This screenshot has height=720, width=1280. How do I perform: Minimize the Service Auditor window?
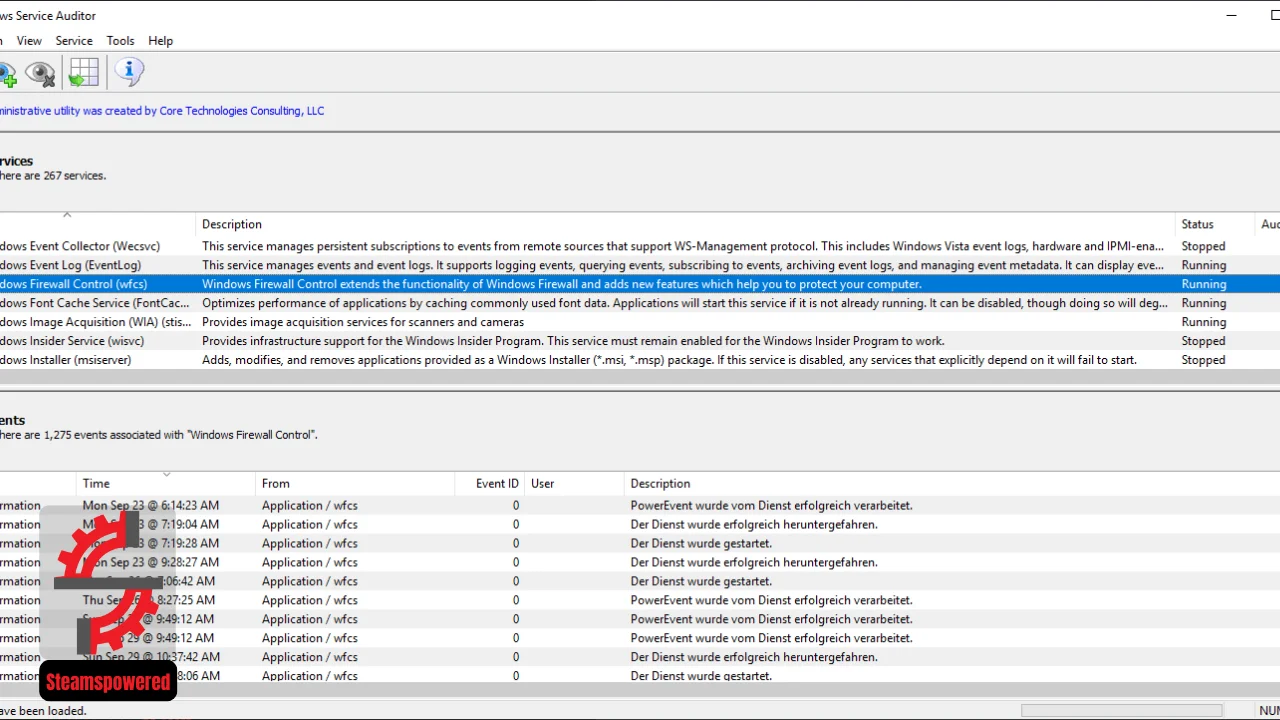pos(1233,15)
